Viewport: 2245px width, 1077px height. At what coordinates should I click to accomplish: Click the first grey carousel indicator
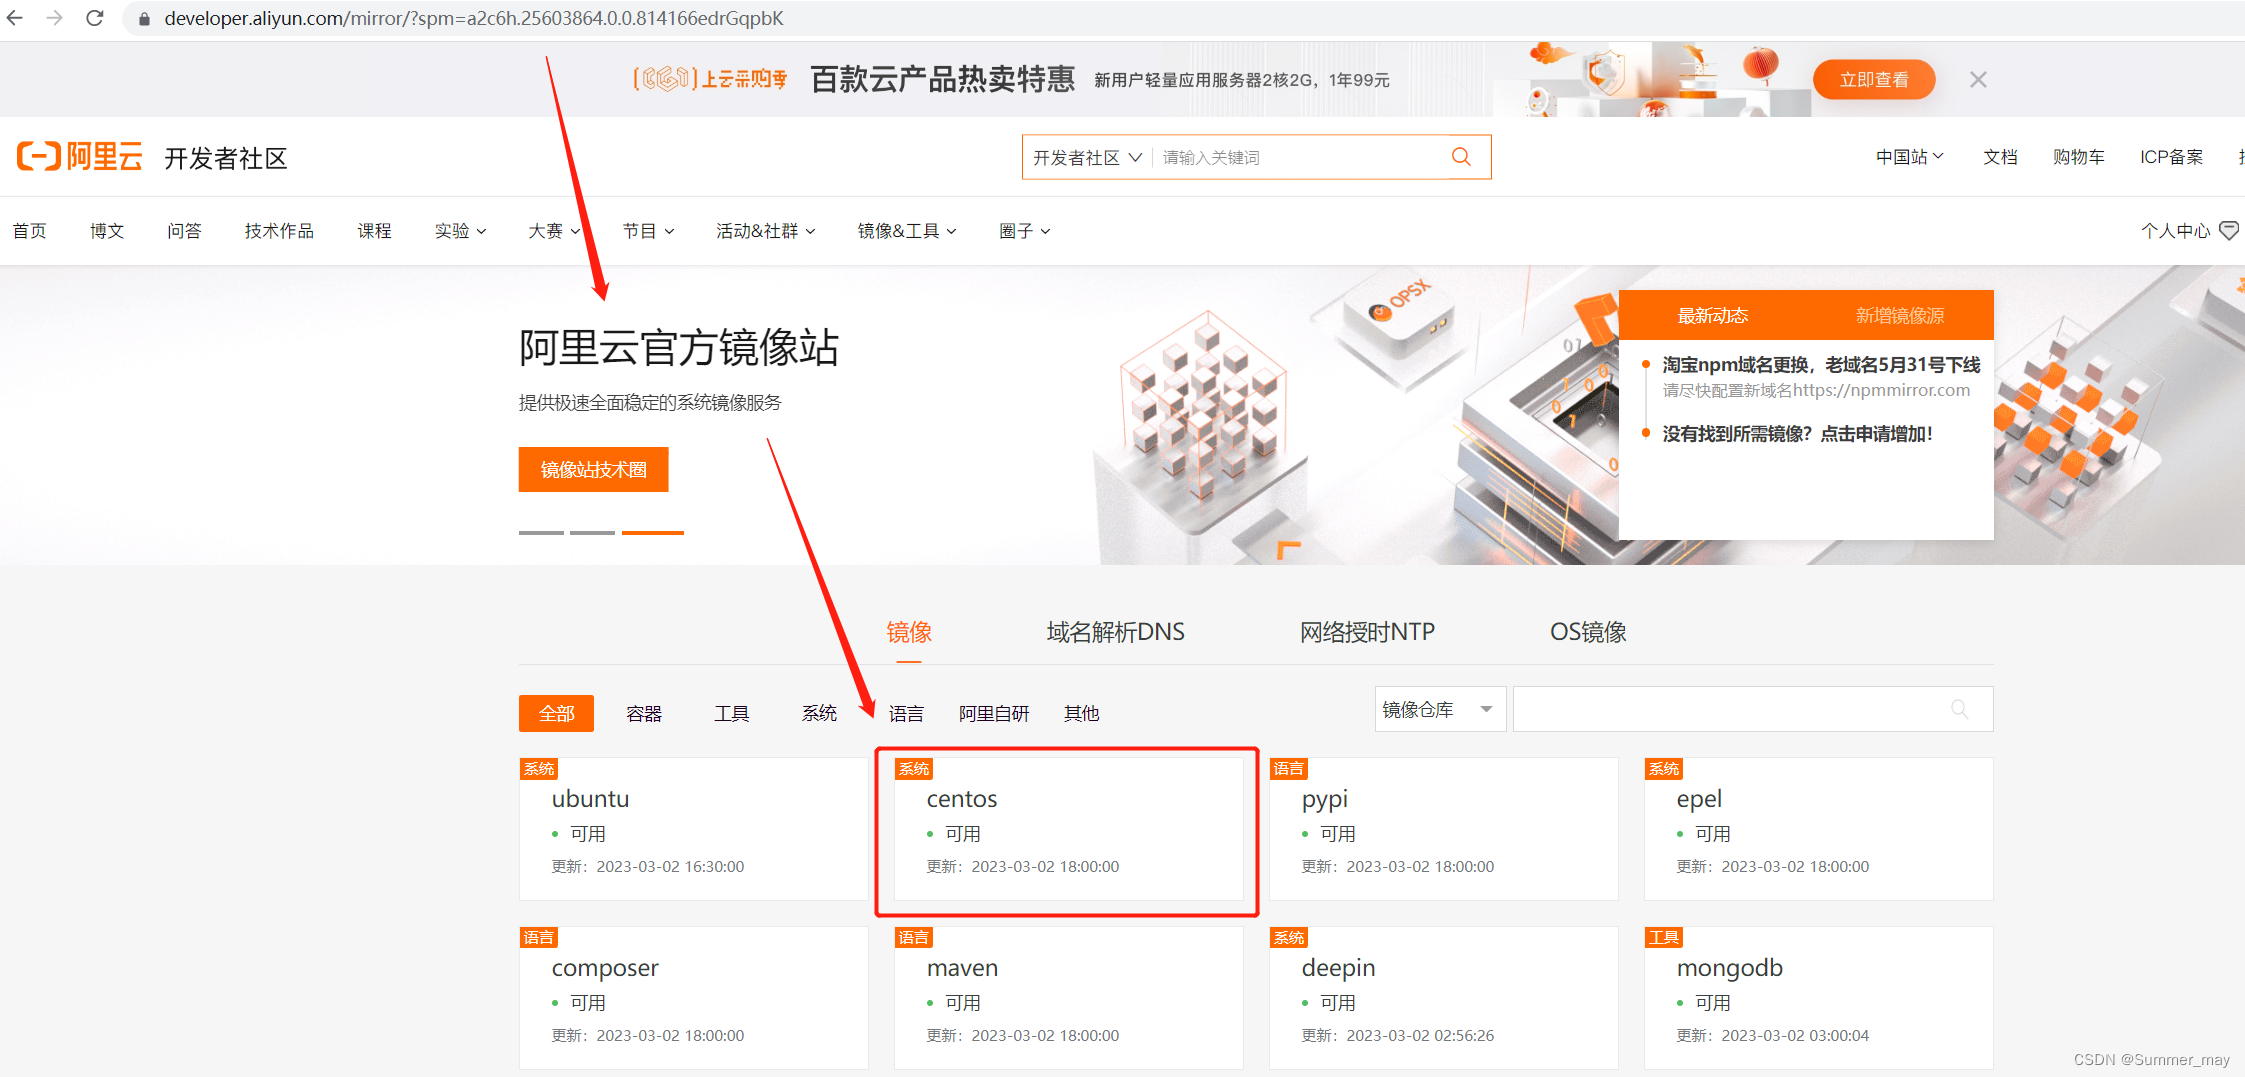point(541,533)
